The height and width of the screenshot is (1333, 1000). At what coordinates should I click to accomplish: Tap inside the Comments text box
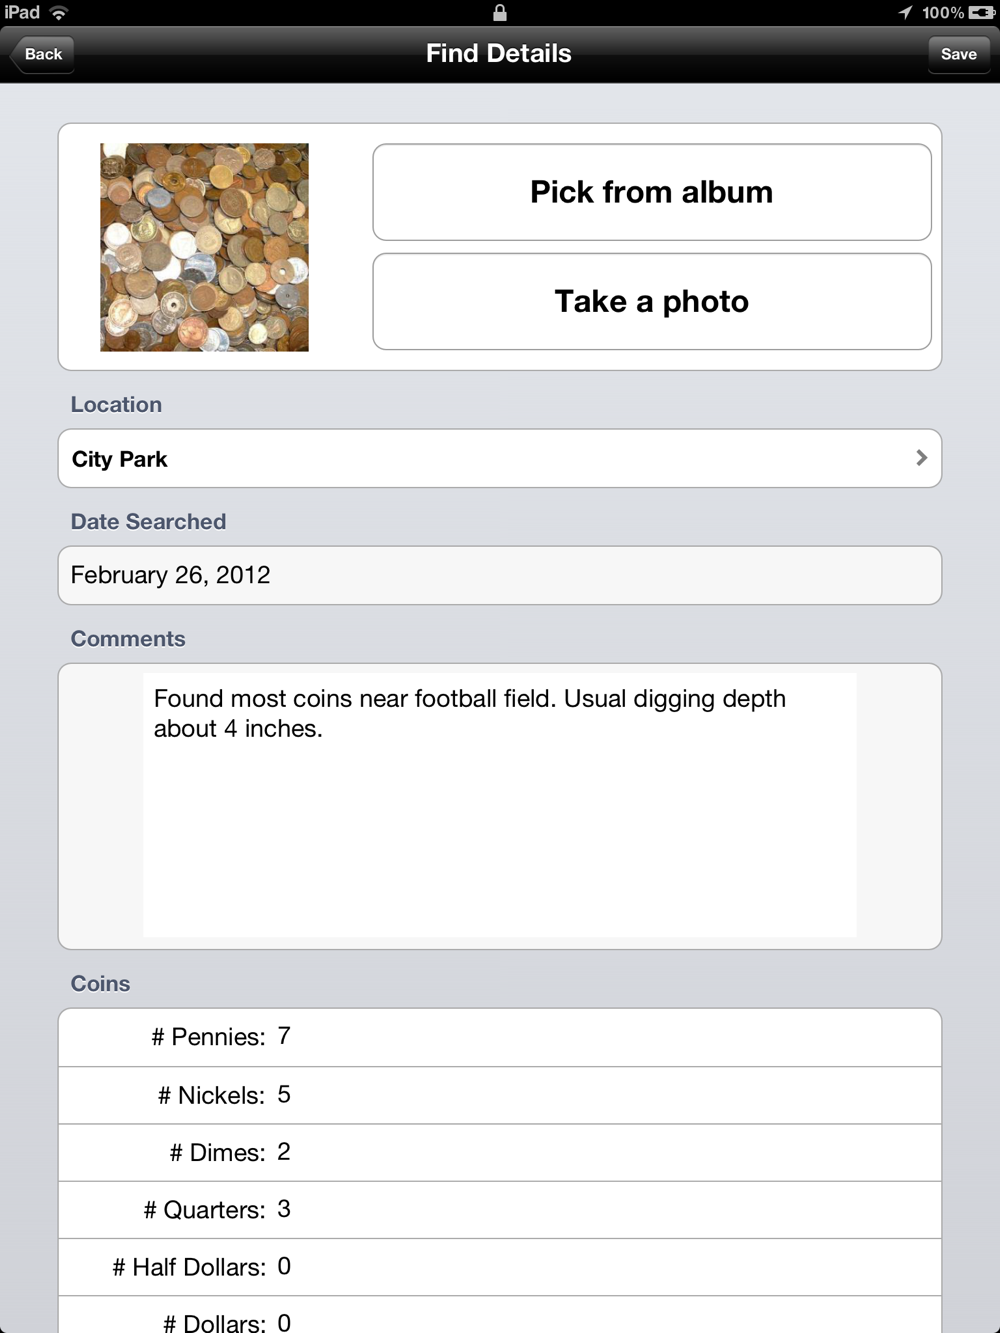[500, 805]
